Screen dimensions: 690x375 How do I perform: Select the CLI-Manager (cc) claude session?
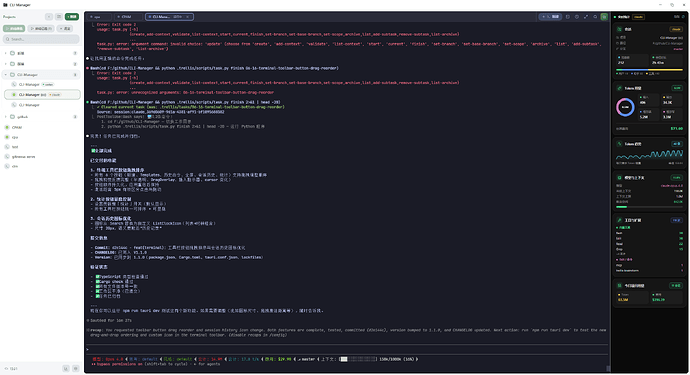[x=42, y=95]
